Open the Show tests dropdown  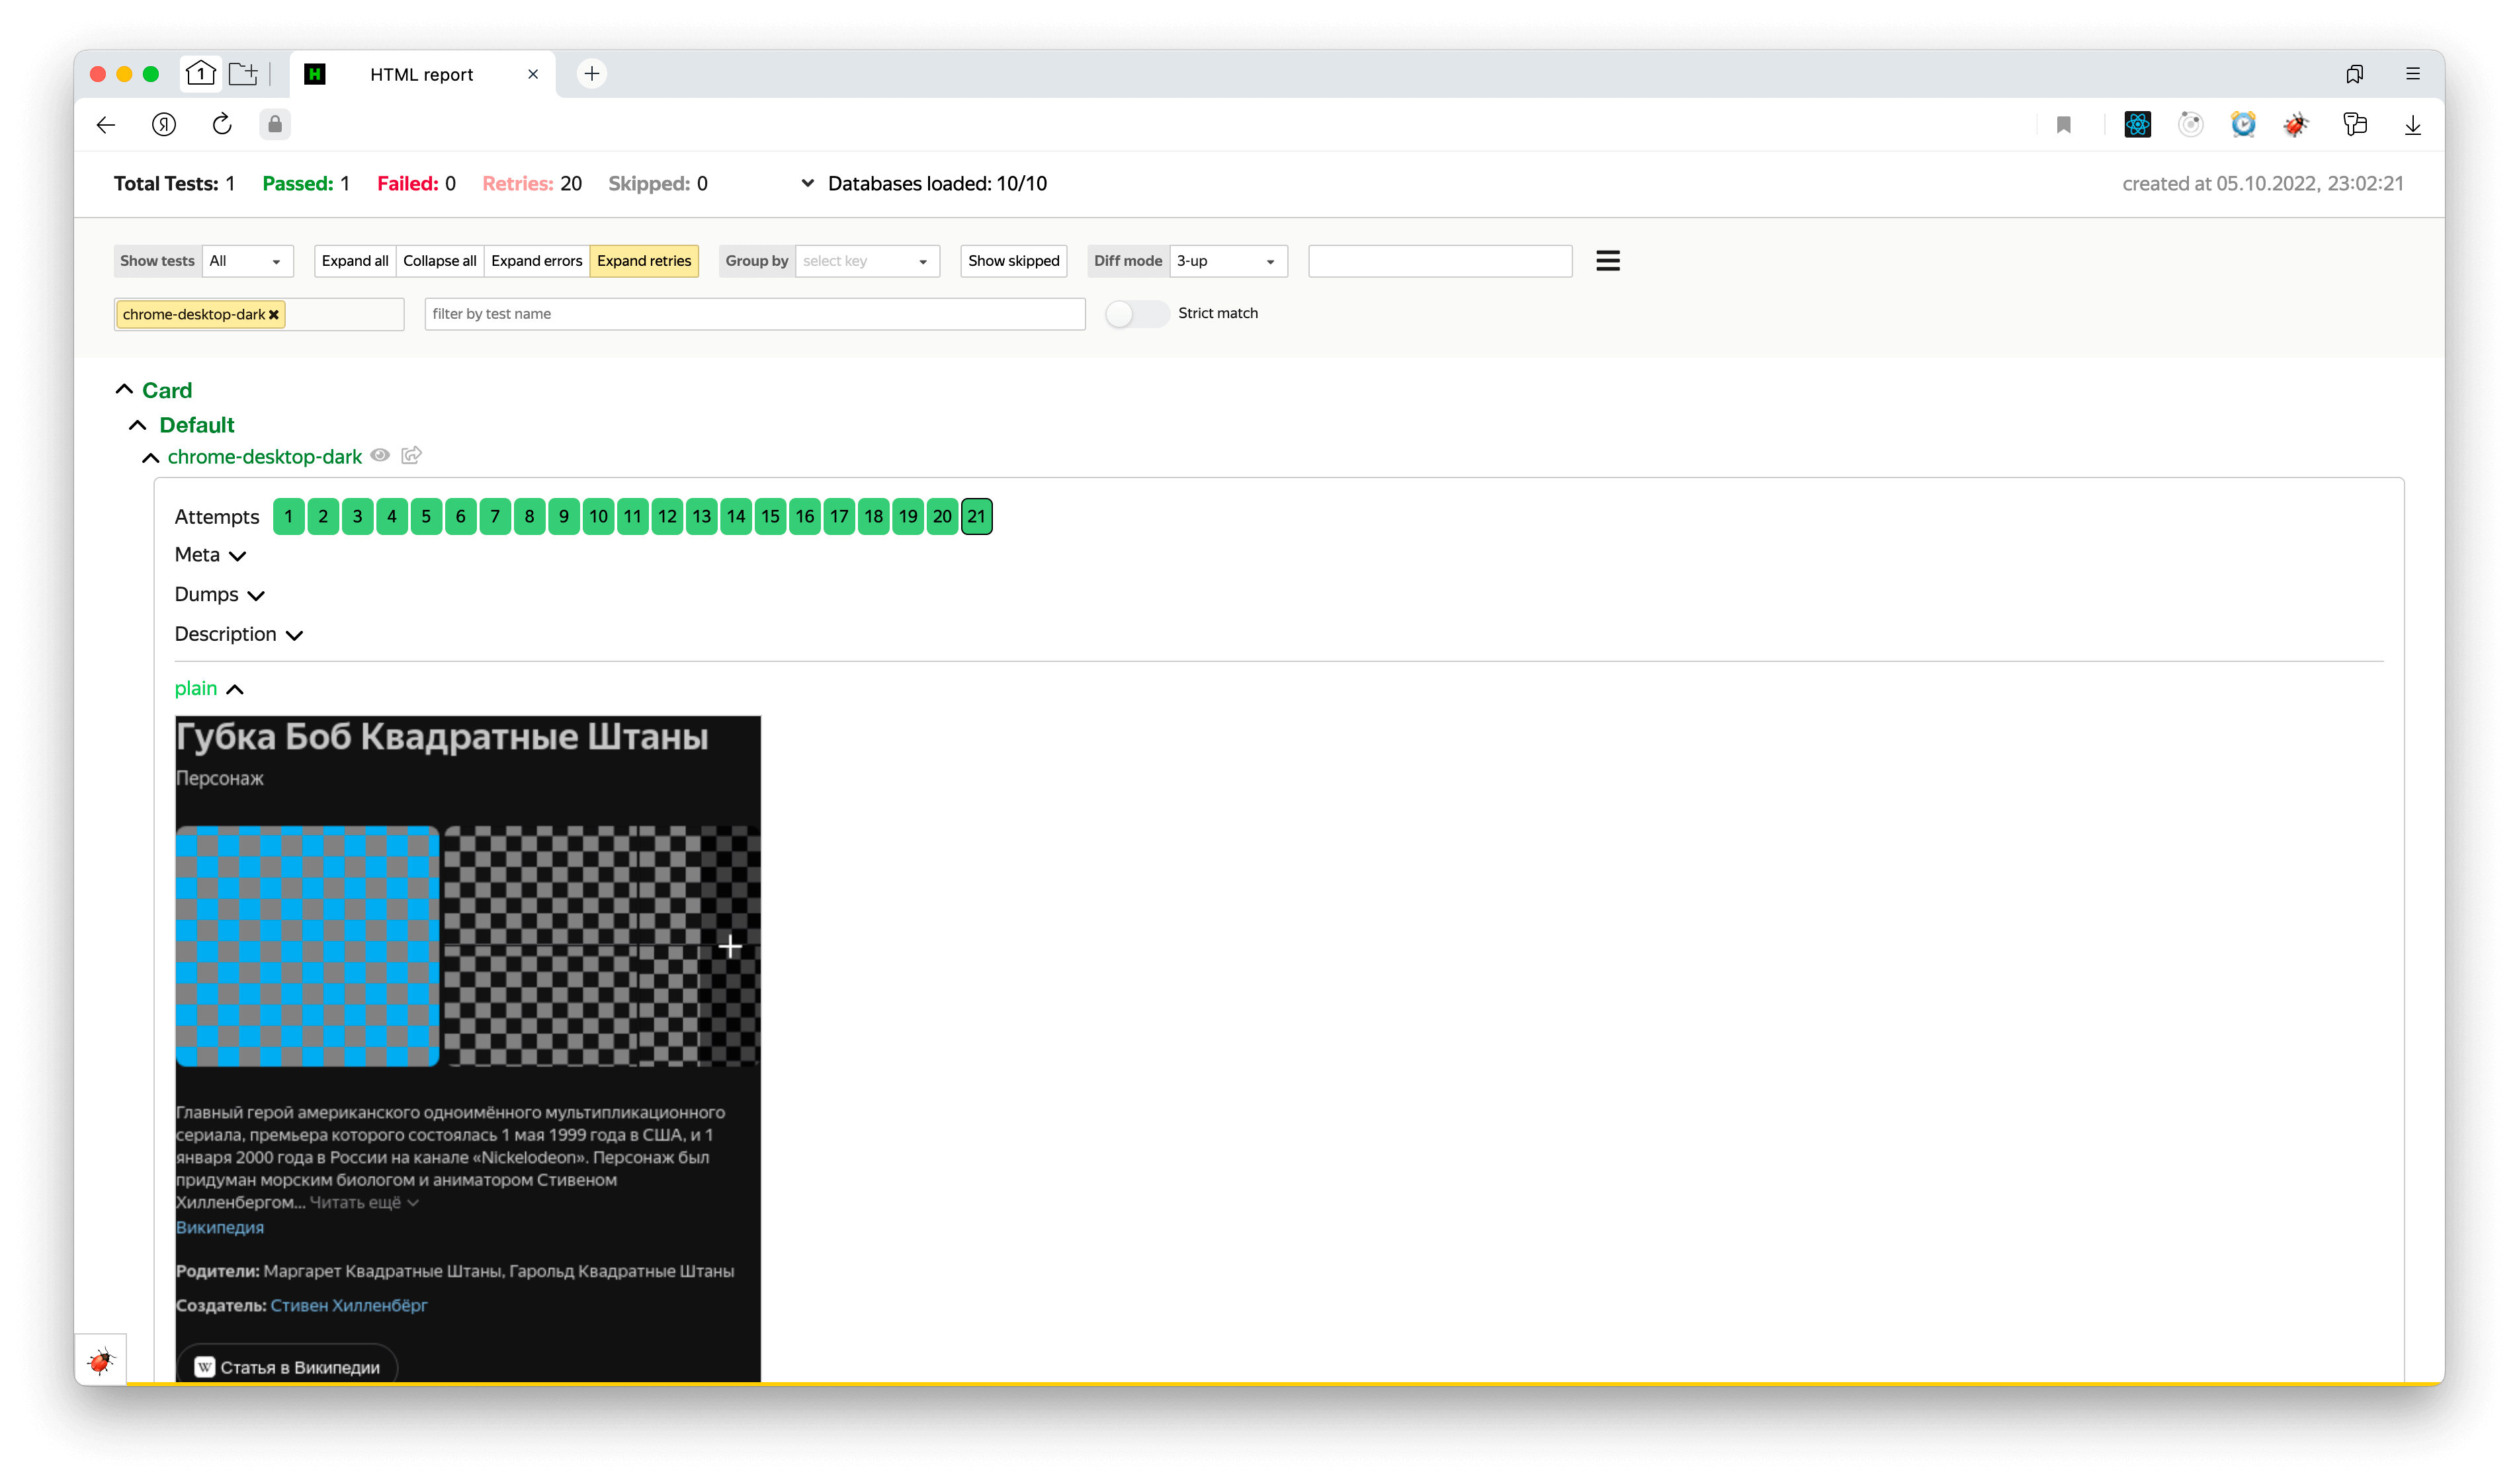click(247, 261)
